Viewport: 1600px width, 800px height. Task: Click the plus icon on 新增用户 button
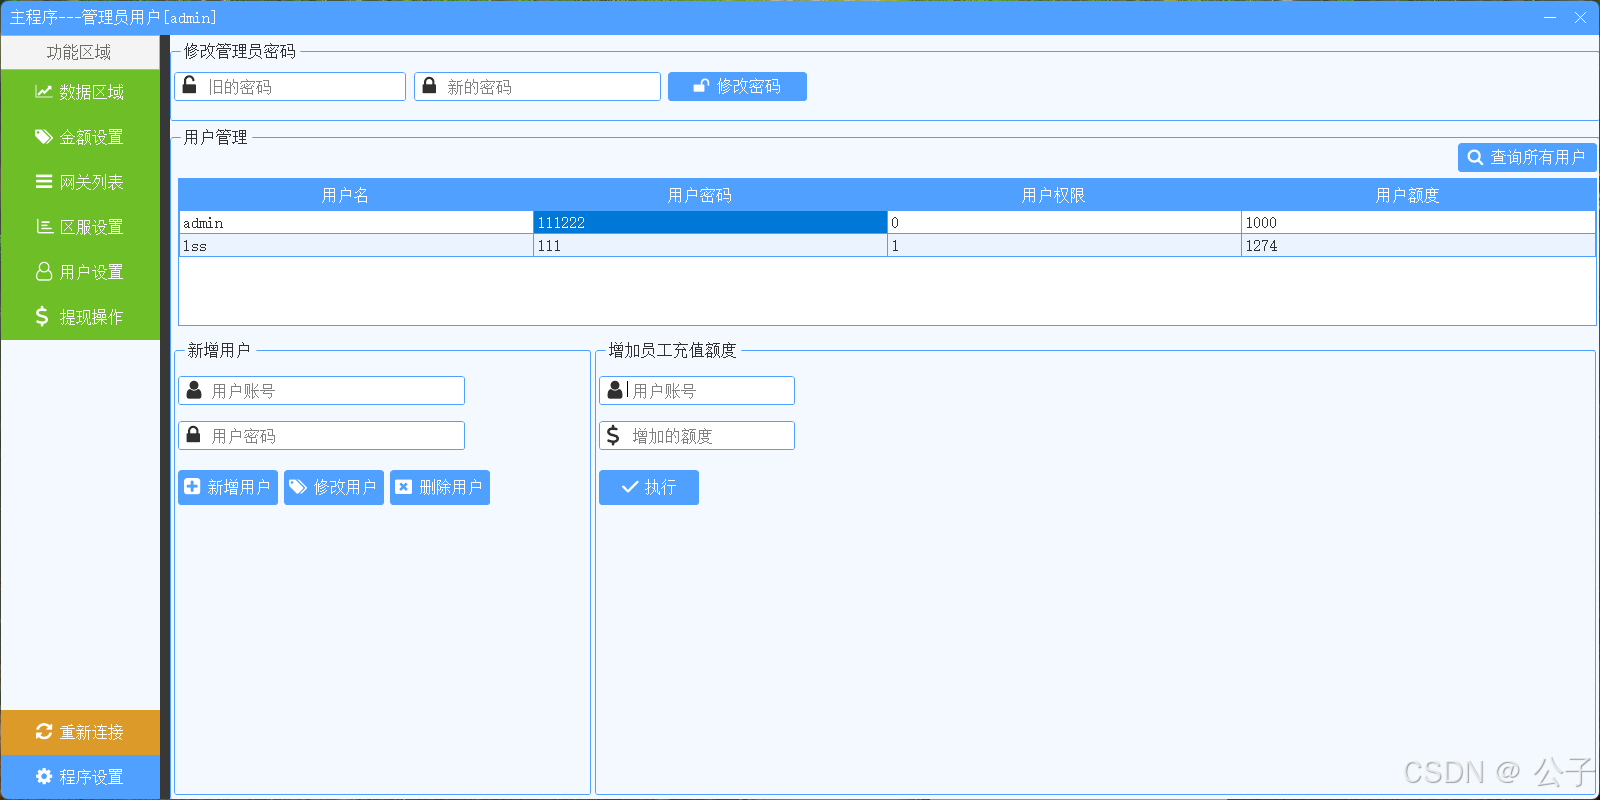[x=192, y=487]
